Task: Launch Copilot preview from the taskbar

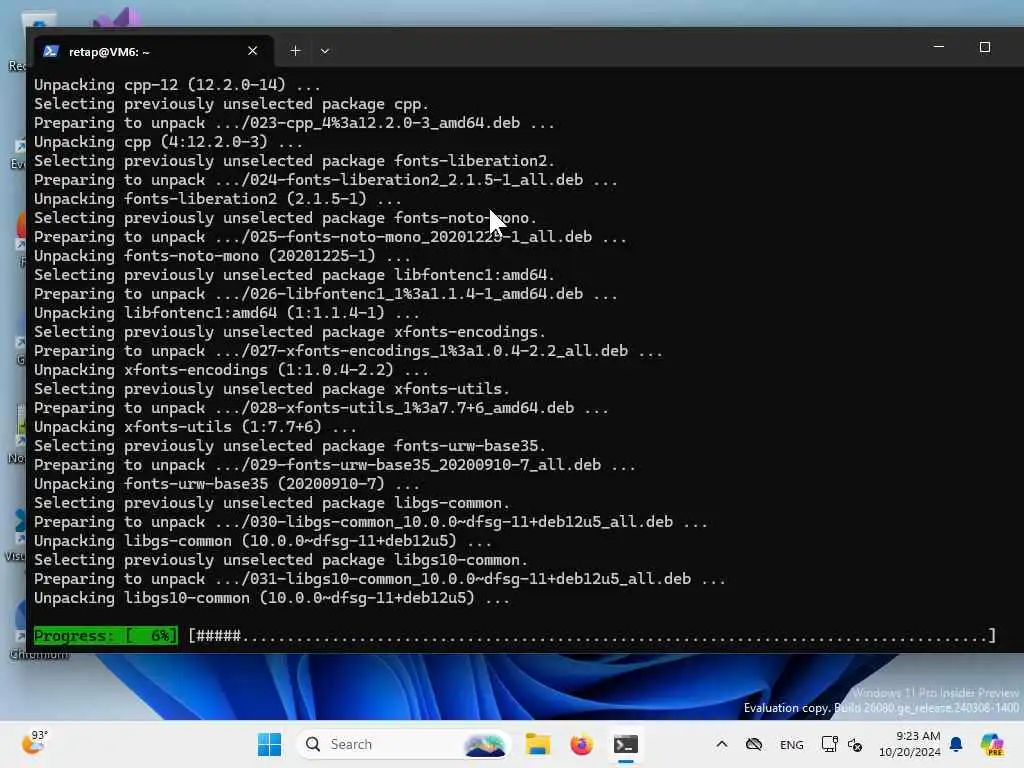Action: (992, 744)
